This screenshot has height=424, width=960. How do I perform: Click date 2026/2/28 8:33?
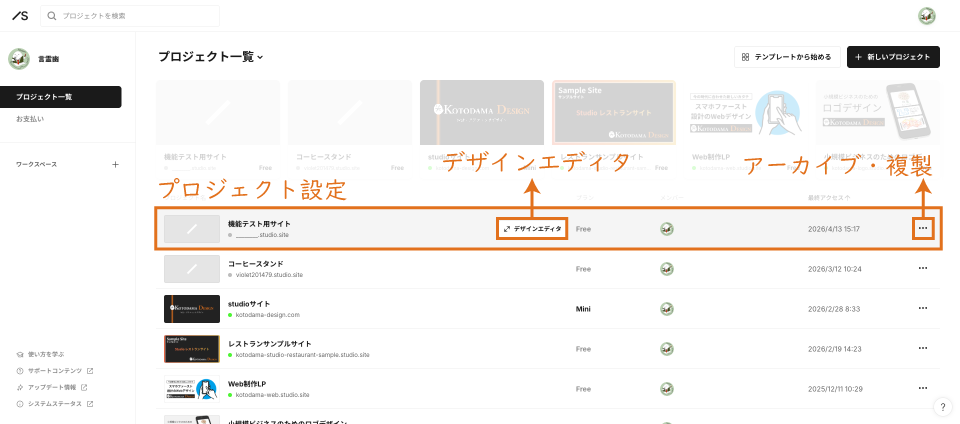point(833,309)
